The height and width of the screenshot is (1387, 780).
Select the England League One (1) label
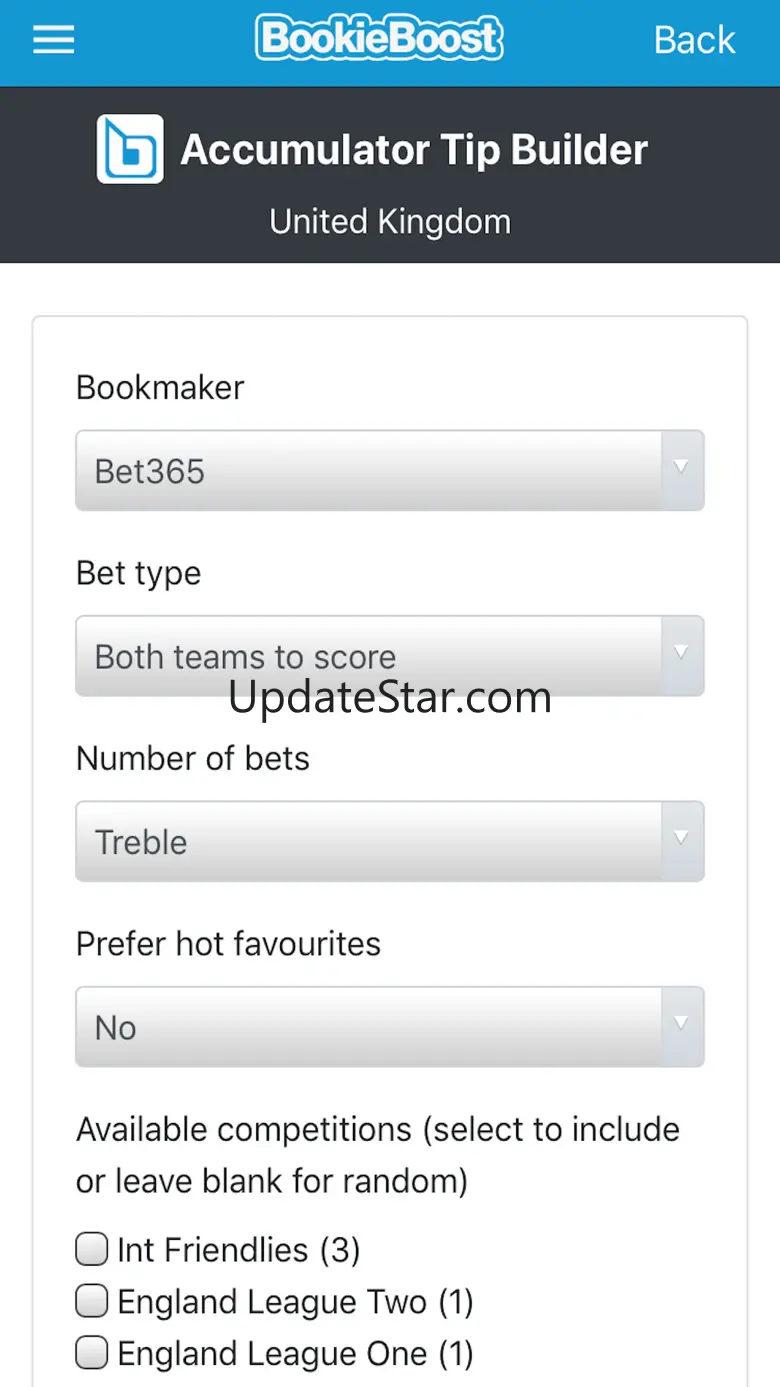tap(295, 1354)
